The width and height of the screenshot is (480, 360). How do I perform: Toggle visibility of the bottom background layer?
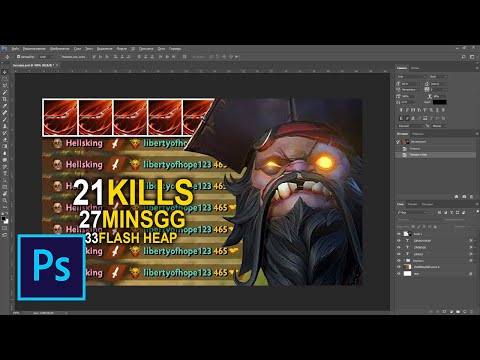pos(399,274)
